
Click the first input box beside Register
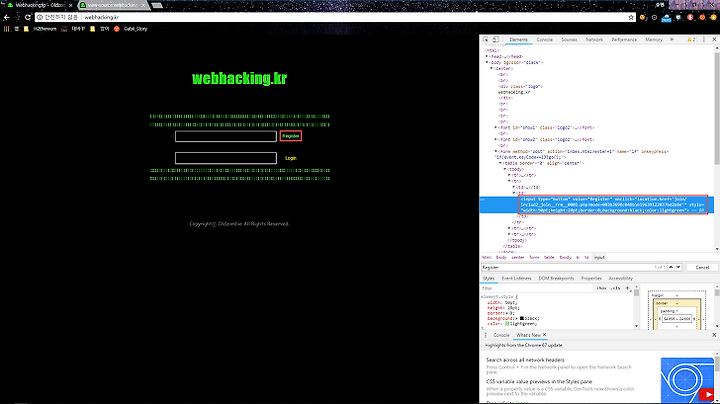tap(226, 136)
